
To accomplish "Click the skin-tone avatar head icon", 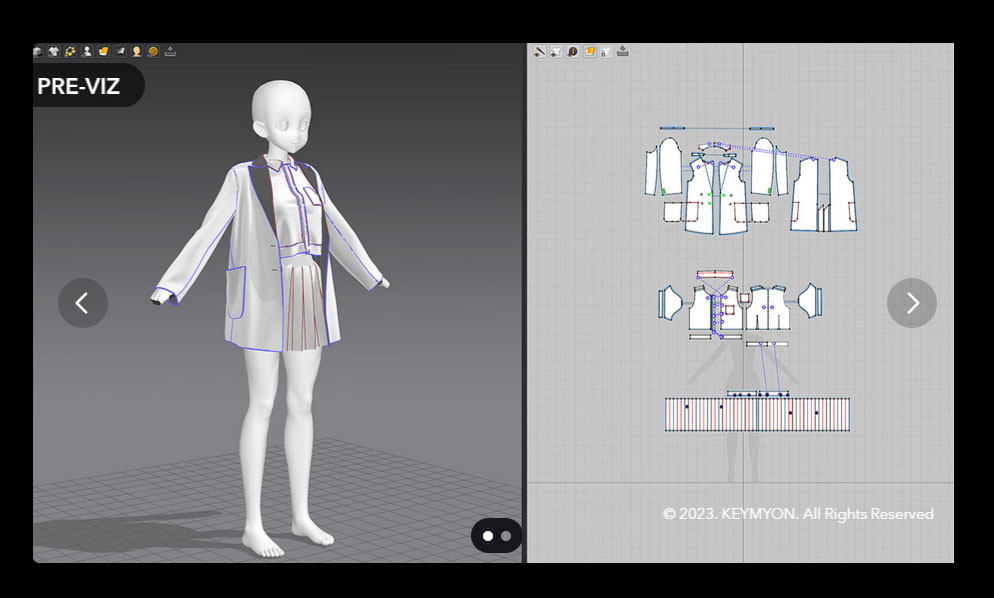I will [136, 51].
